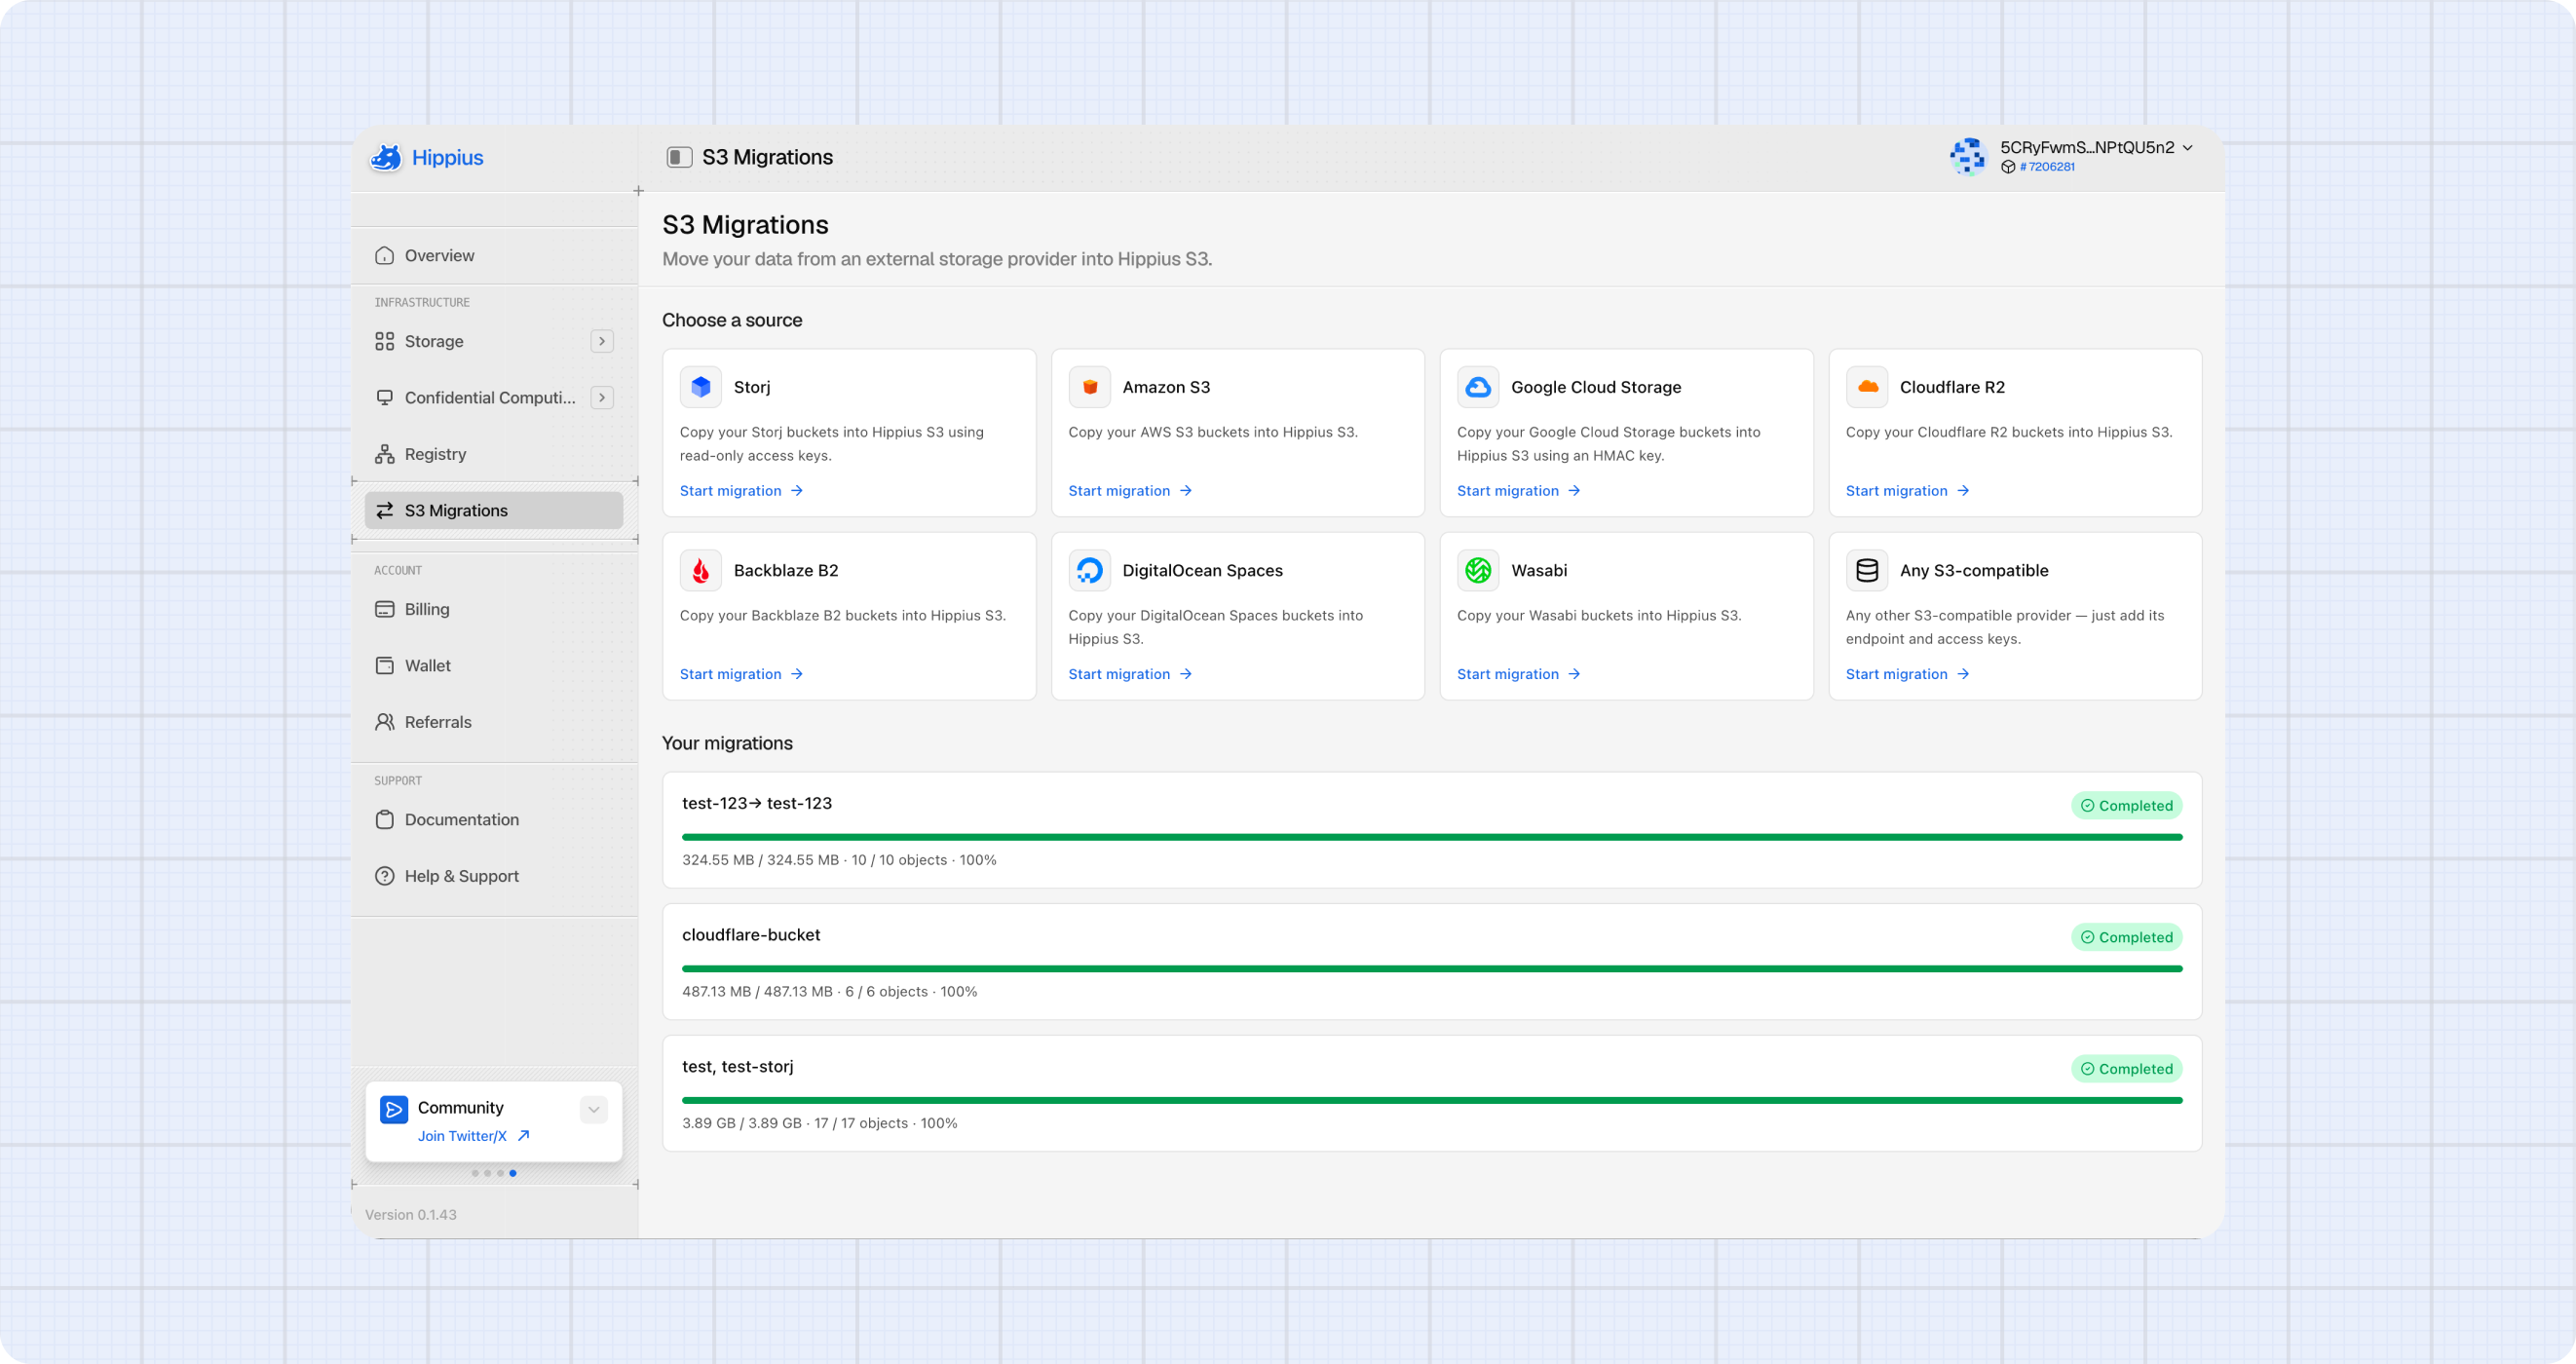Click the Overview home icon

(x=384, y=255)
